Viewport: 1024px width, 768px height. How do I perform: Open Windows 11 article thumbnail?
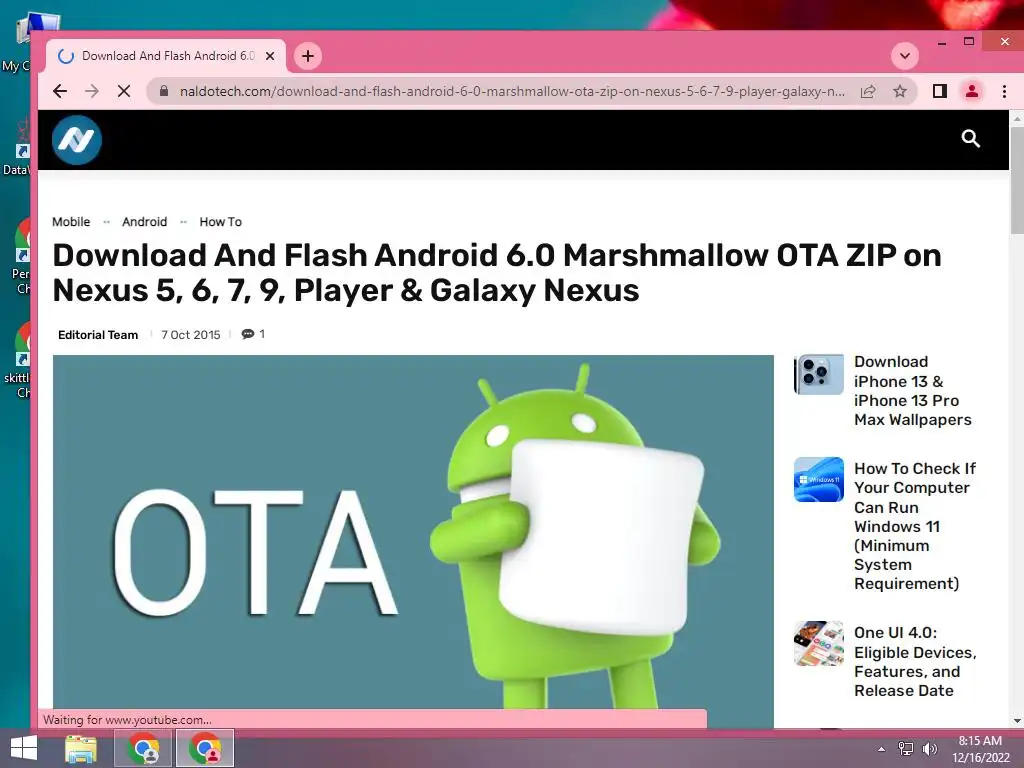pos(819,479)
